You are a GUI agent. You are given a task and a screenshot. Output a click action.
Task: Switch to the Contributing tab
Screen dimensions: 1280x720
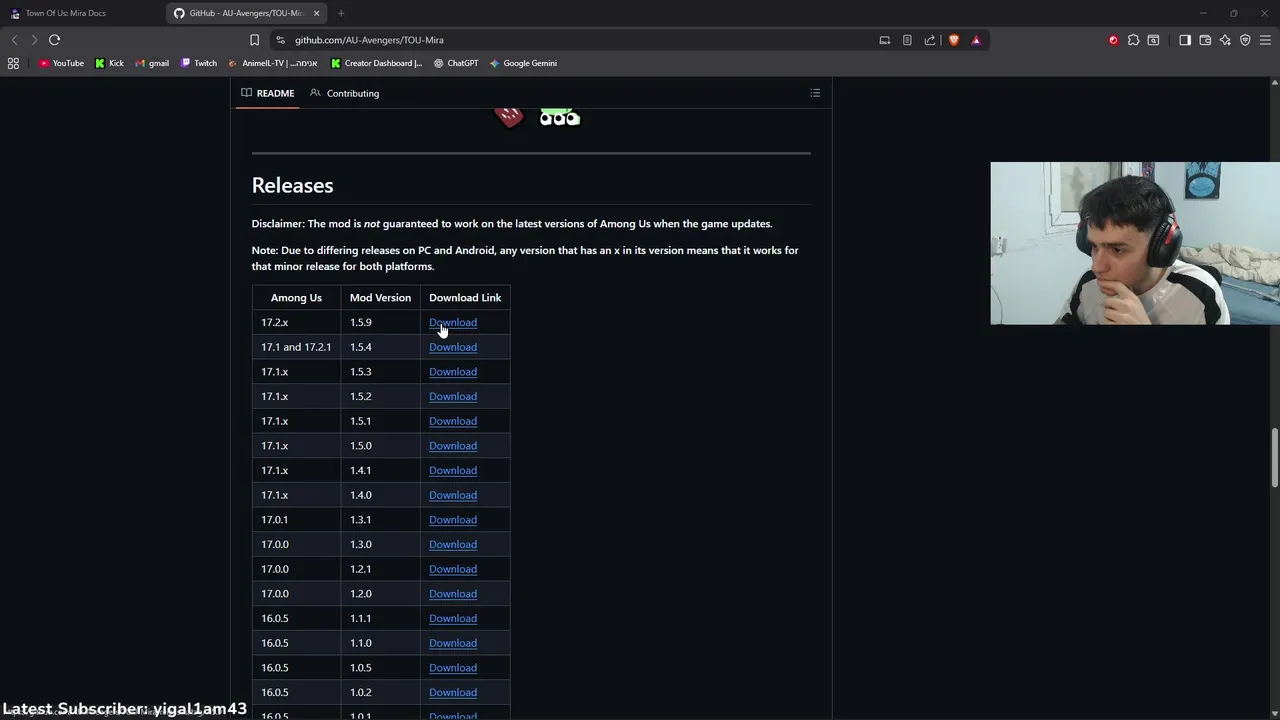point(345,93)
